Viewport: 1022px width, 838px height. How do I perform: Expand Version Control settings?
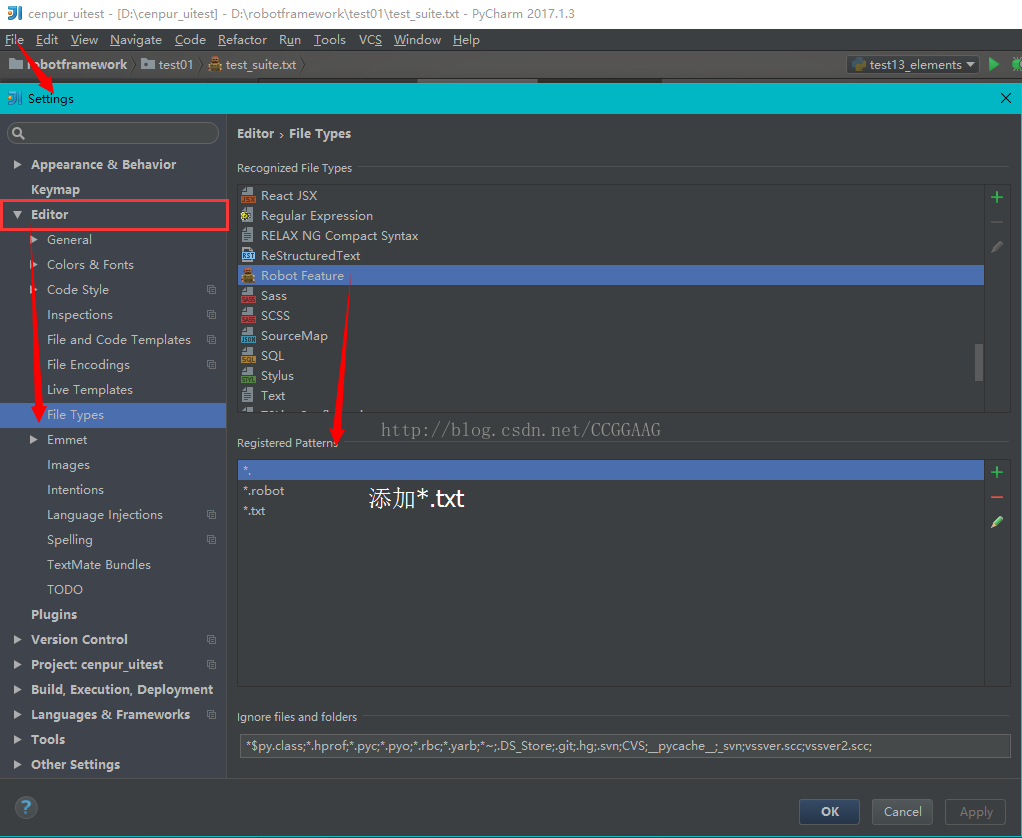tap(18, 639)
